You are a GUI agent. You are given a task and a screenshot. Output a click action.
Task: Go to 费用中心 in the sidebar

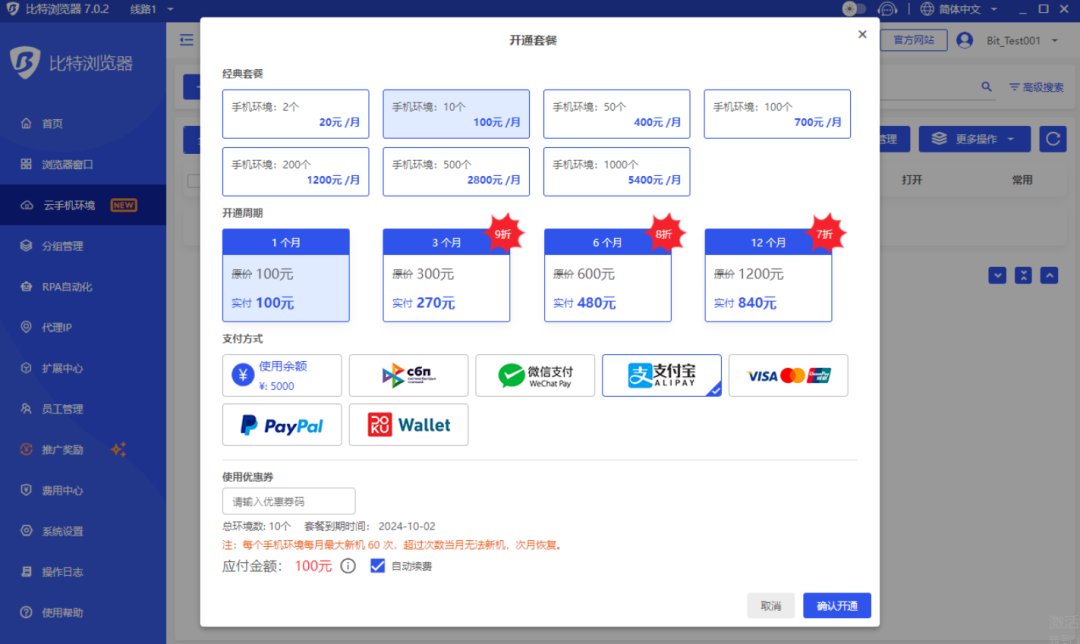click(x=62, y=491)
